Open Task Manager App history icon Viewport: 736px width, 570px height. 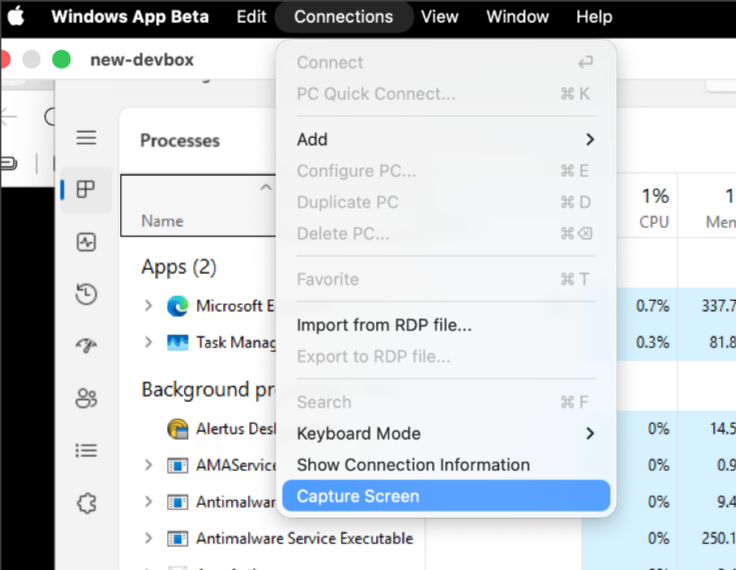pyautogui.click(x=86, y=294)
